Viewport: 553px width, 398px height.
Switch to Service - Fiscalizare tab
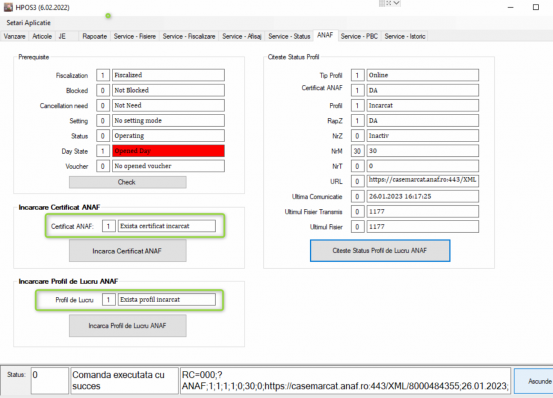[189, 36]
